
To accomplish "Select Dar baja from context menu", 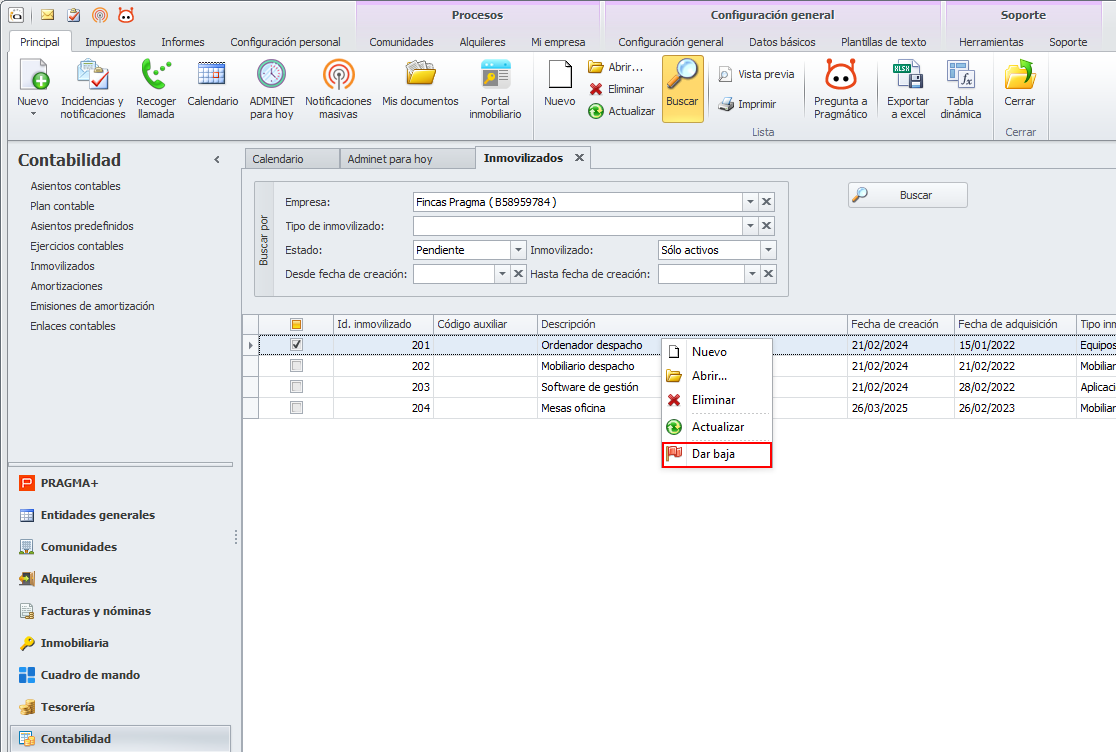I will [716, 455].
